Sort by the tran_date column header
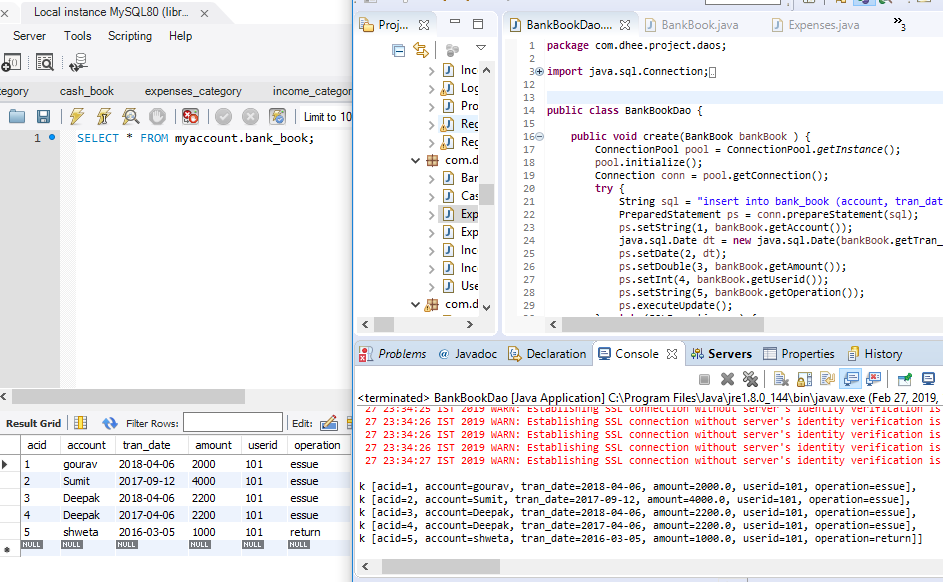 [146, 445]
